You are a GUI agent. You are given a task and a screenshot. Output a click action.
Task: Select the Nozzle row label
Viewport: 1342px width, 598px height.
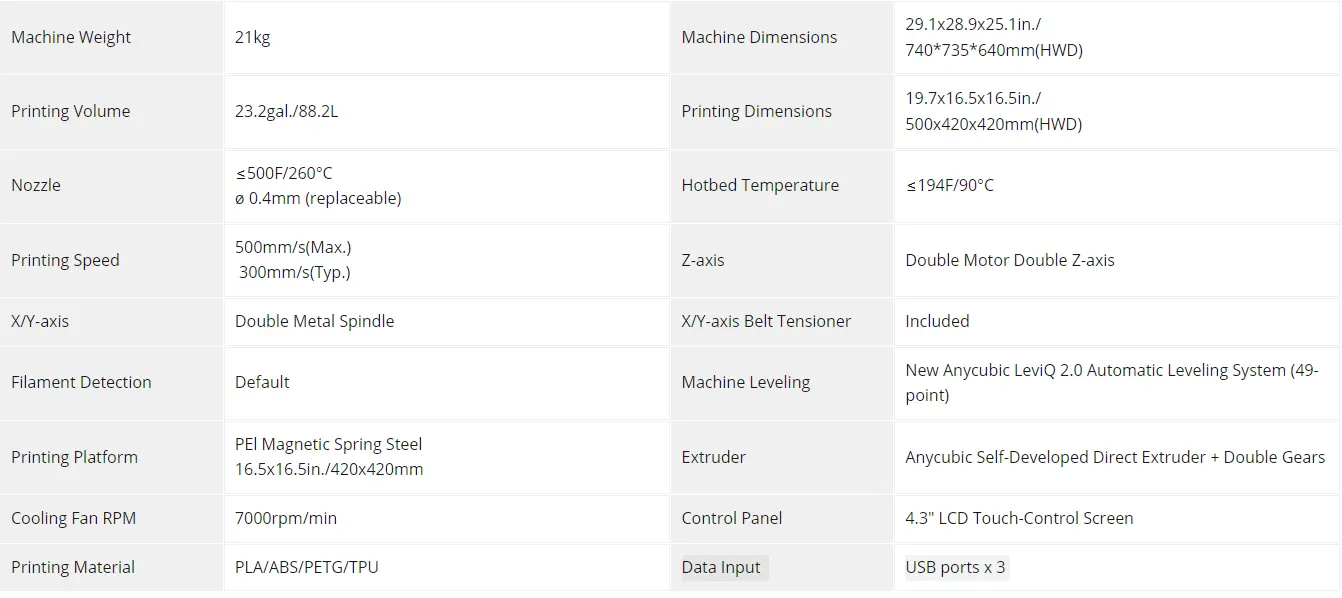36,186
